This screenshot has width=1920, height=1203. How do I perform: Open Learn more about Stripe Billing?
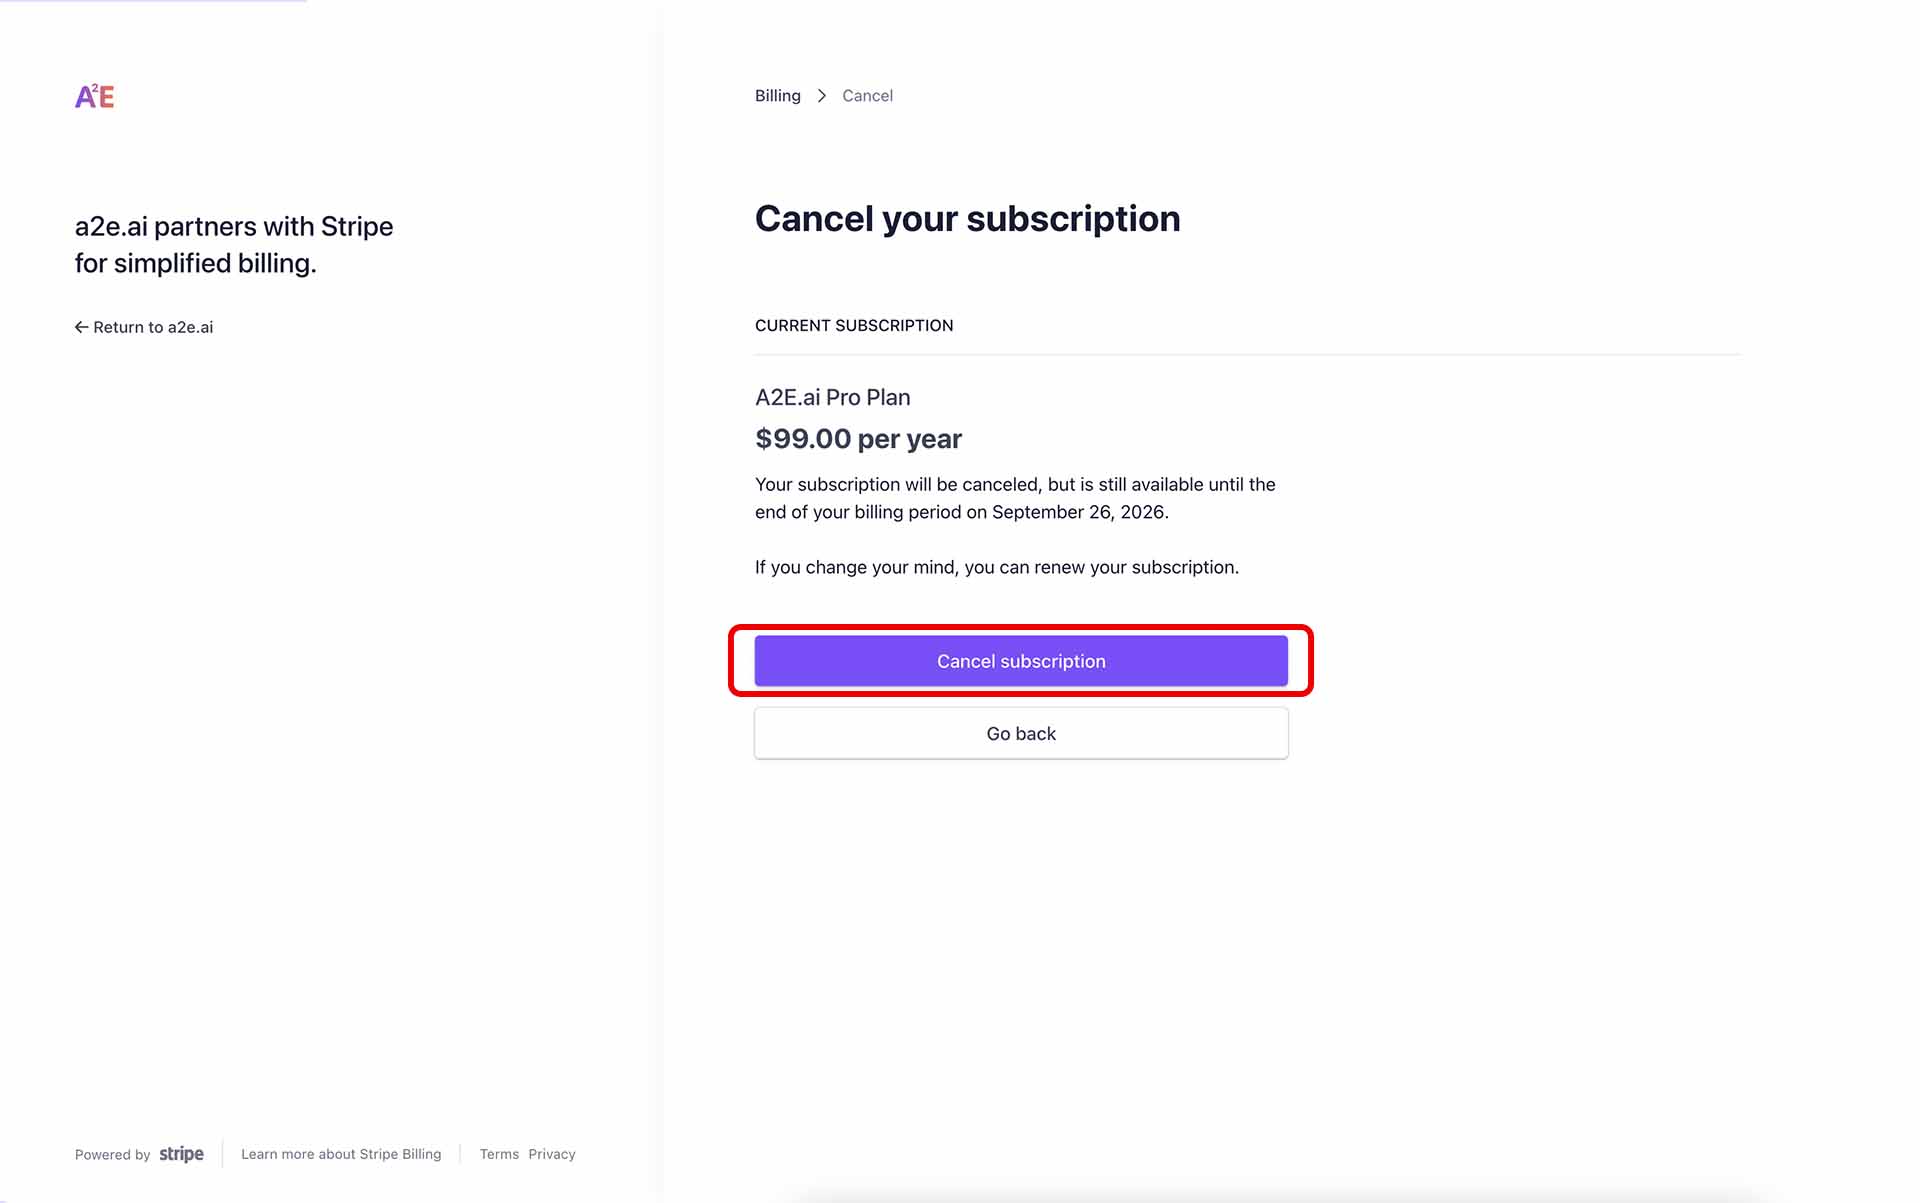click(340, 1154)
